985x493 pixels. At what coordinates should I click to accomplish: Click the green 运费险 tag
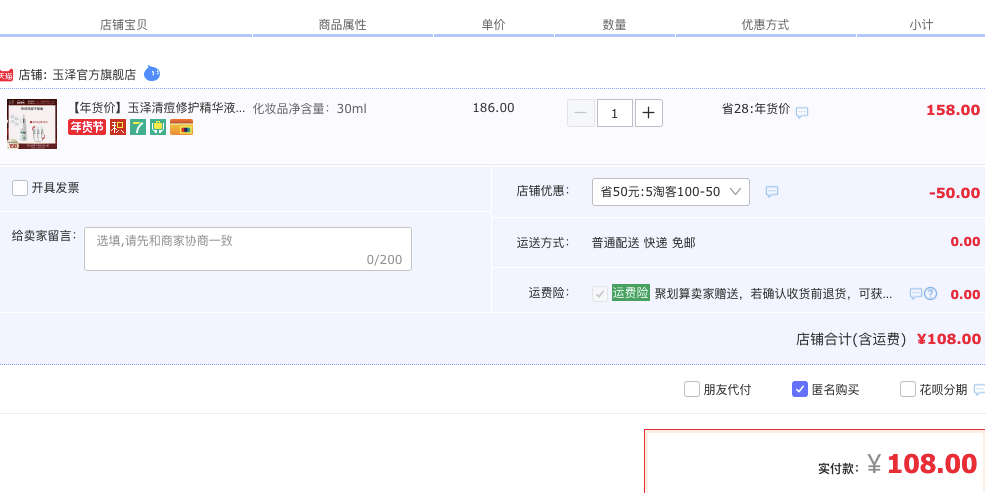coord(631,293)
